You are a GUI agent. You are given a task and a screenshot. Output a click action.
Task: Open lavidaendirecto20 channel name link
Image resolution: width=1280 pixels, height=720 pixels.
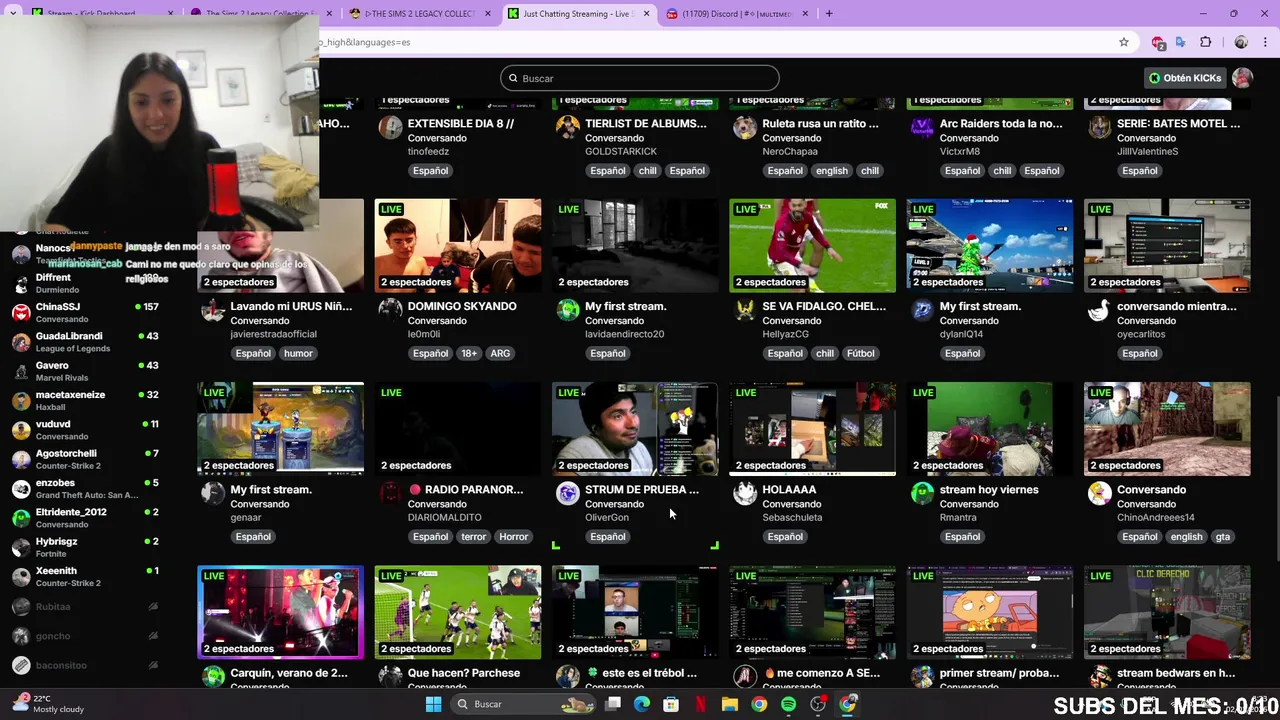[624, 334]
